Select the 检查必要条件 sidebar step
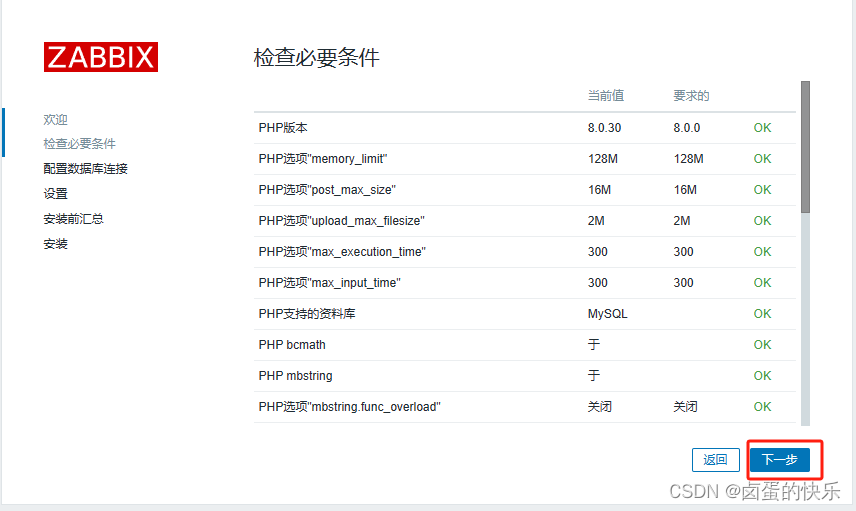 80,144
